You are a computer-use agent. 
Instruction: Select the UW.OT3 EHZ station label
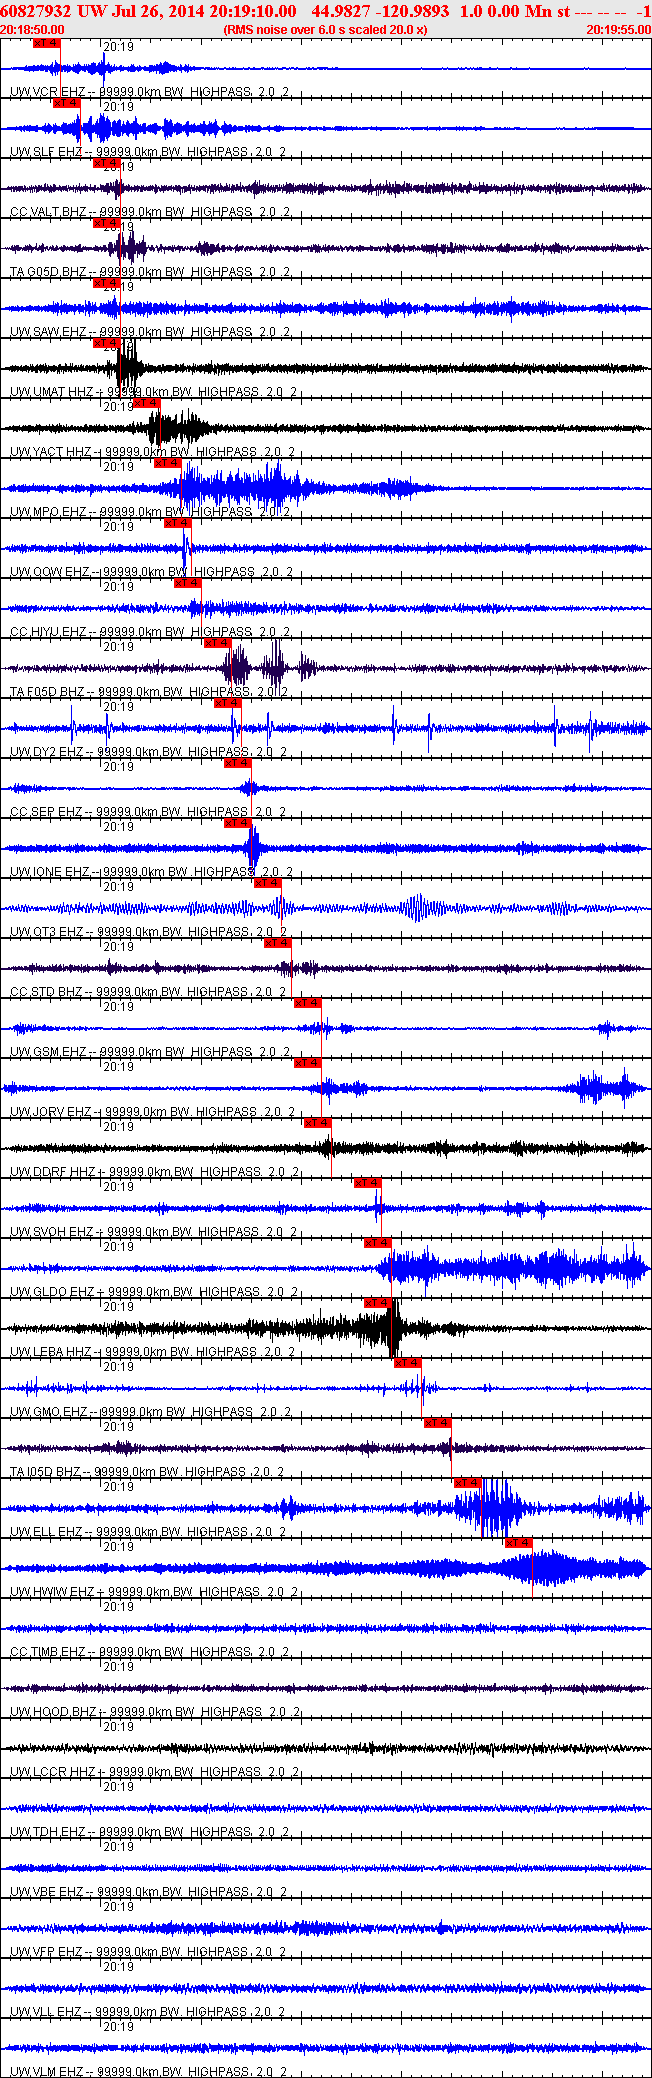pyautogui.click(x=47, y=932)
